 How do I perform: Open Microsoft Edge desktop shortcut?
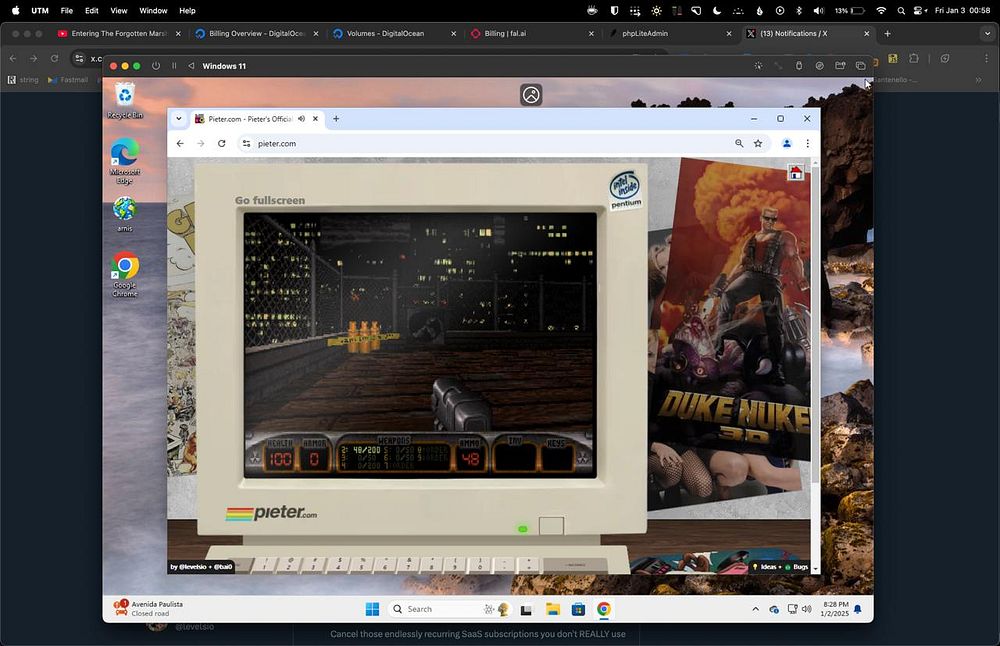coord(125,161)
